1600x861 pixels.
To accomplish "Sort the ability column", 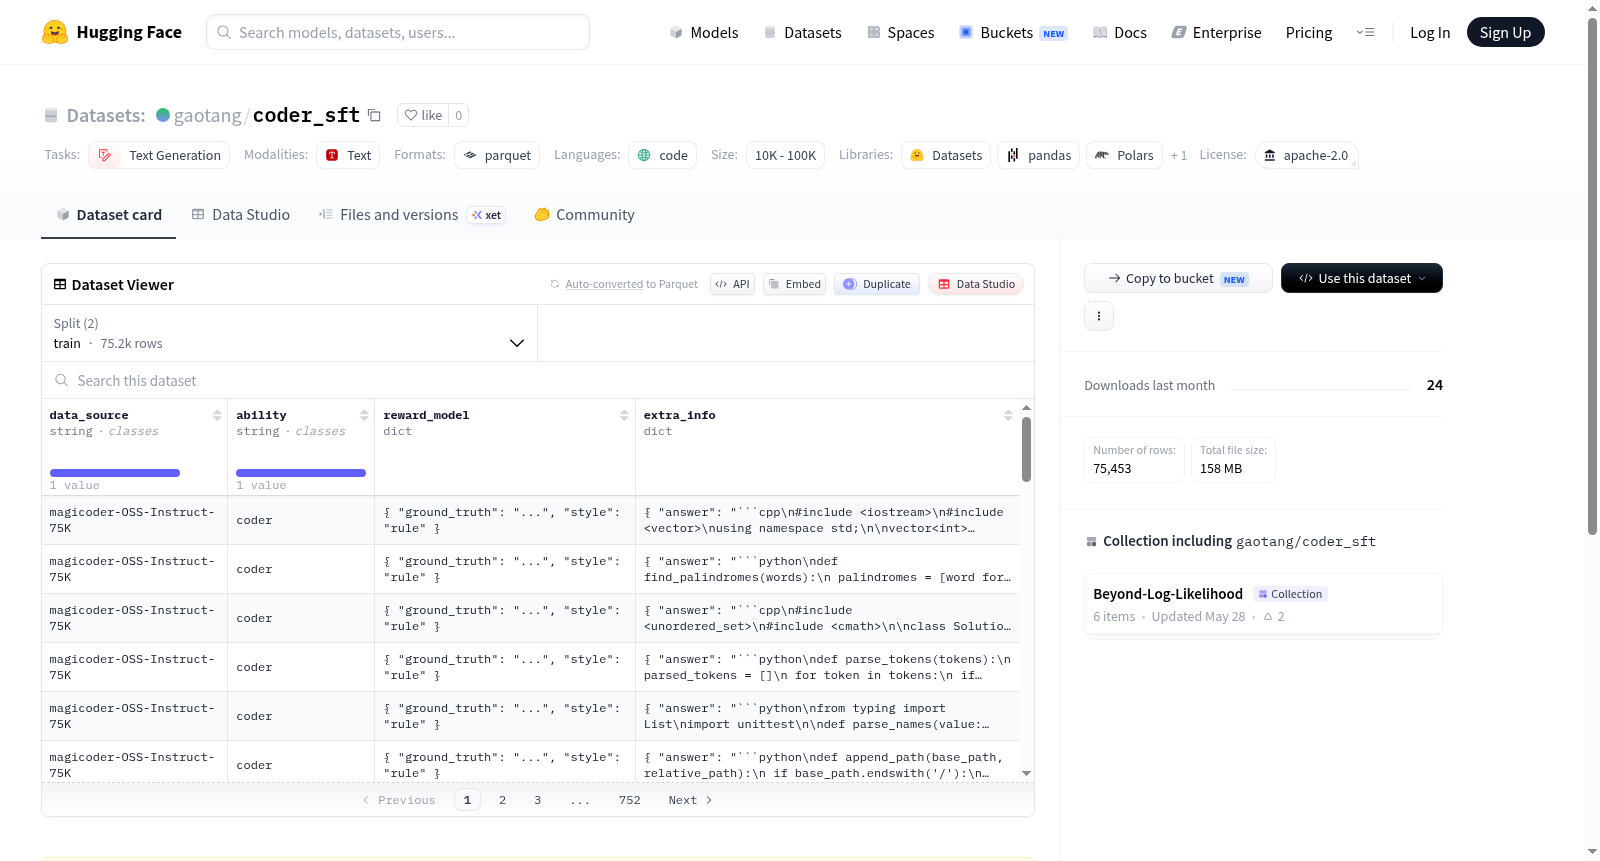I will pyautogui.click(x=364, y=415).
